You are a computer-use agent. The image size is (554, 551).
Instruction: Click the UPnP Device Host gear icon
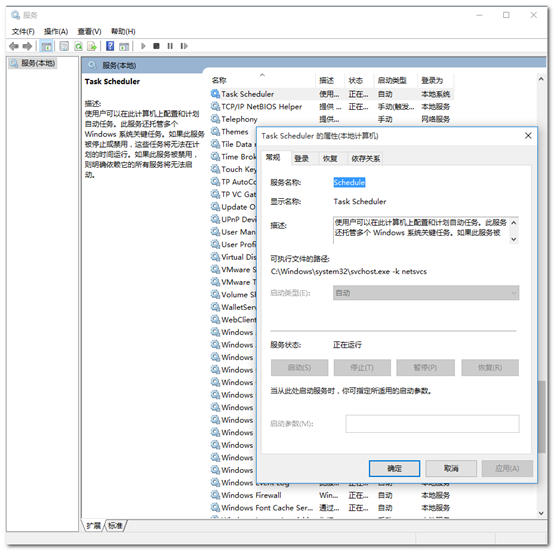coord(215,219)
